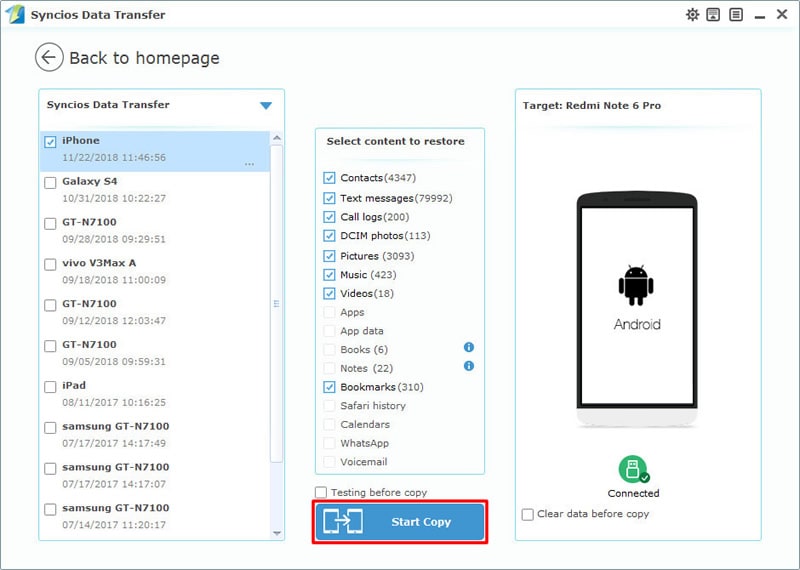Image resolution: width=800 pixels, height=570 pixels.
Task: Click the Android robot icon
Action: point(636,285)
